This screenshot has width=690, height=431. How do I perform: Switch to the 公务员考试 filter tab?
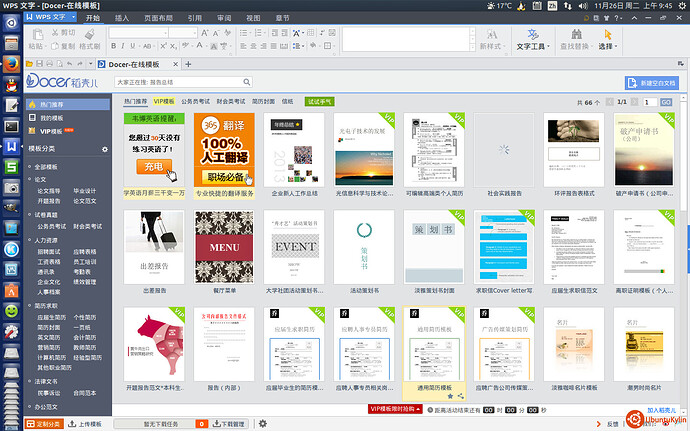197,101
